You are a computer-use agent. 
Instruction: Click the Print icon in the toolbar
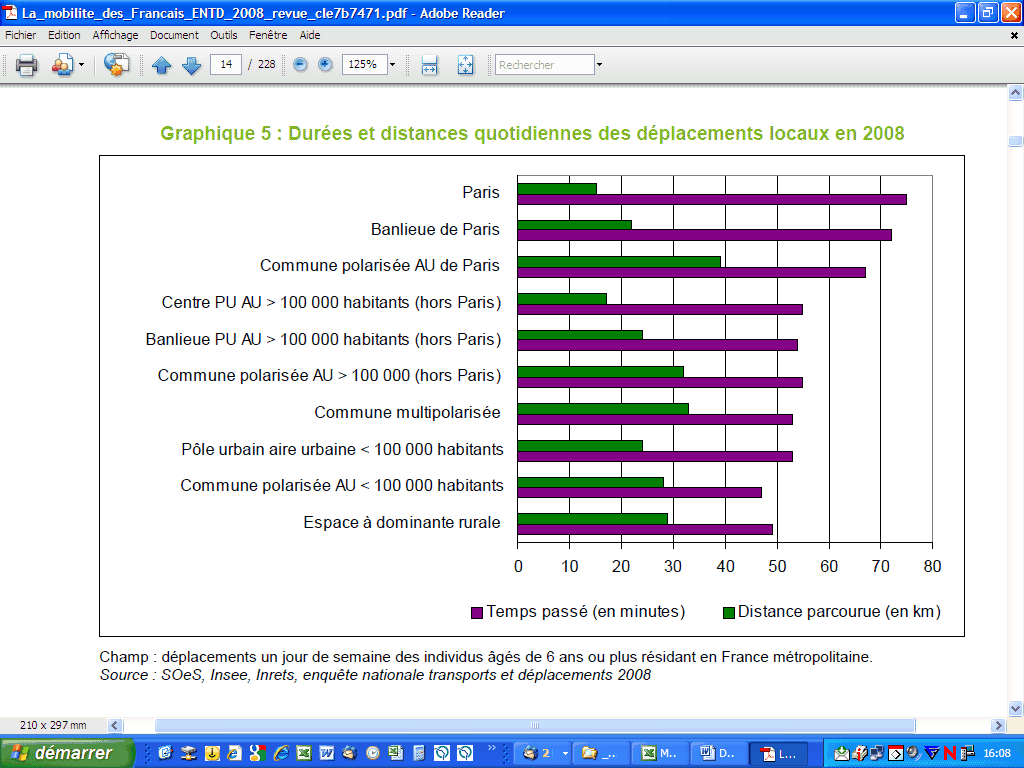pos(26,65)
